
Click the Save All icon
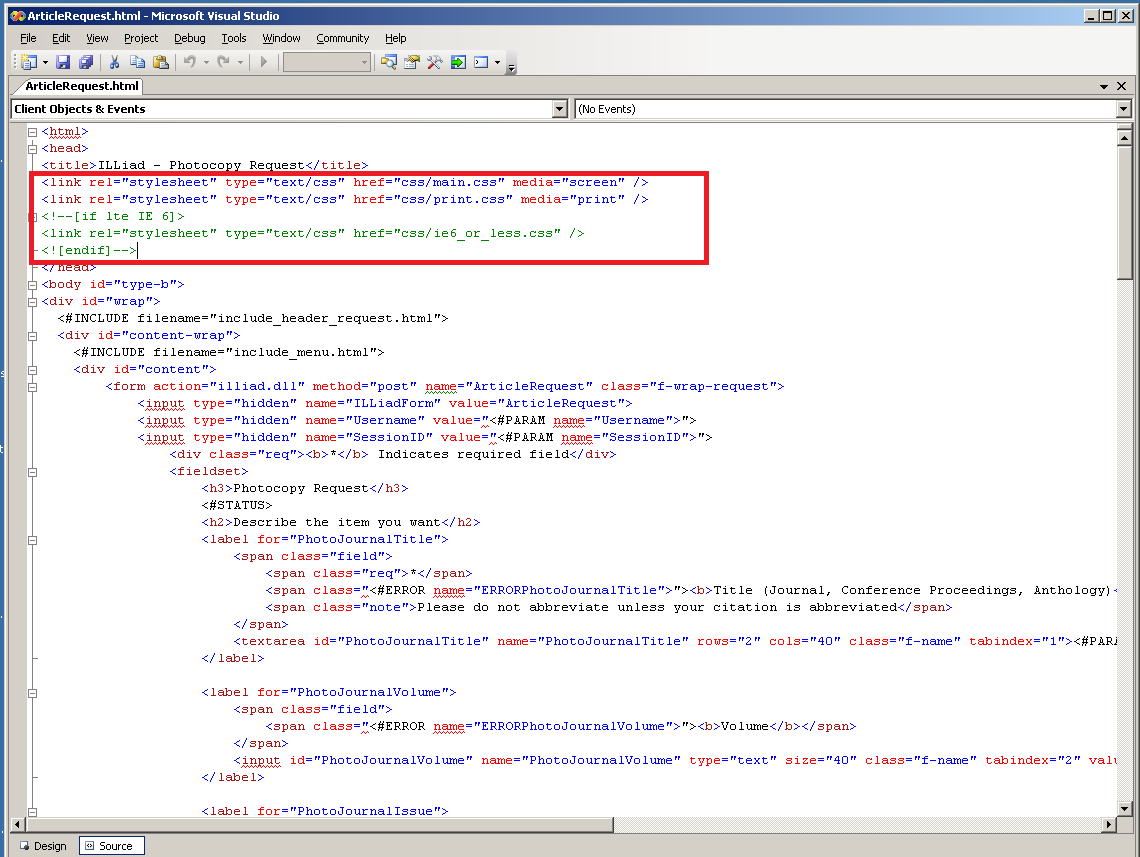pos(86,62)
